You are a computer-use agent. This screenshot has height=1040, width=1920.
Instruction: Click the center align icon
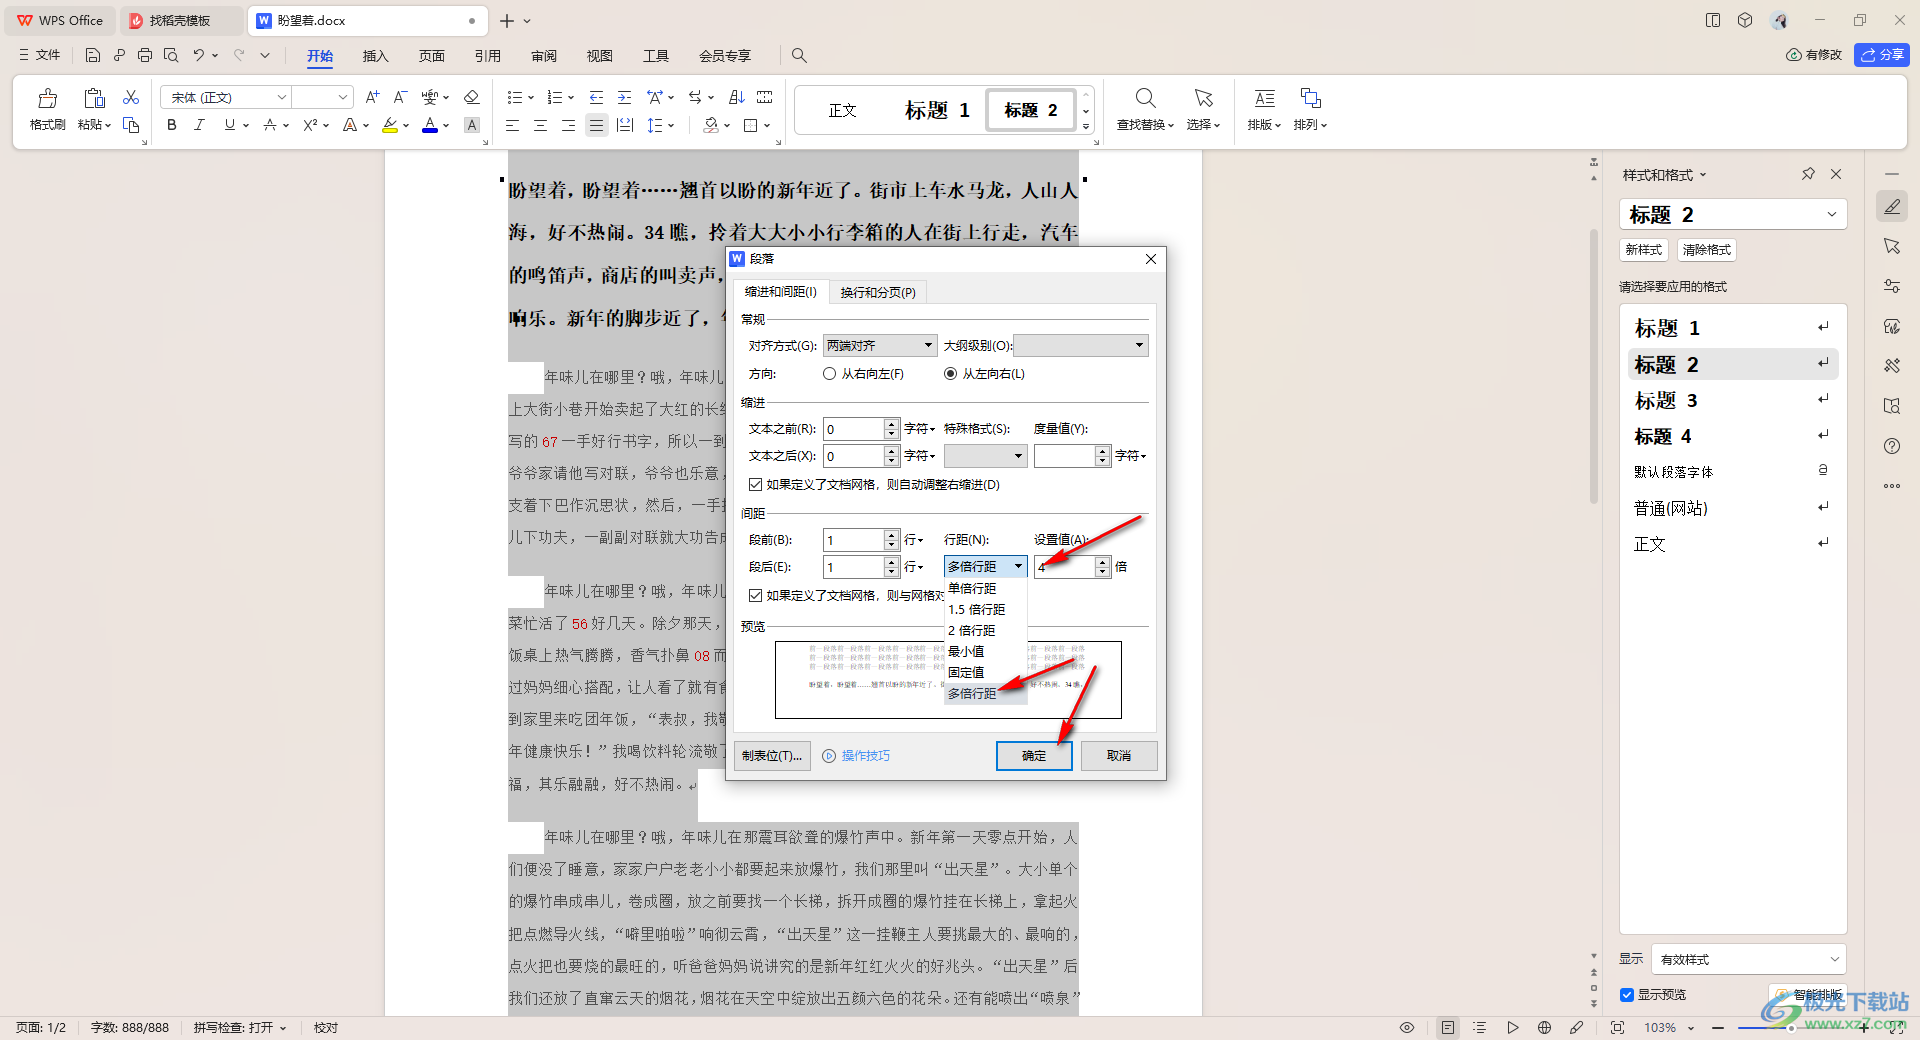click(540, 125)
